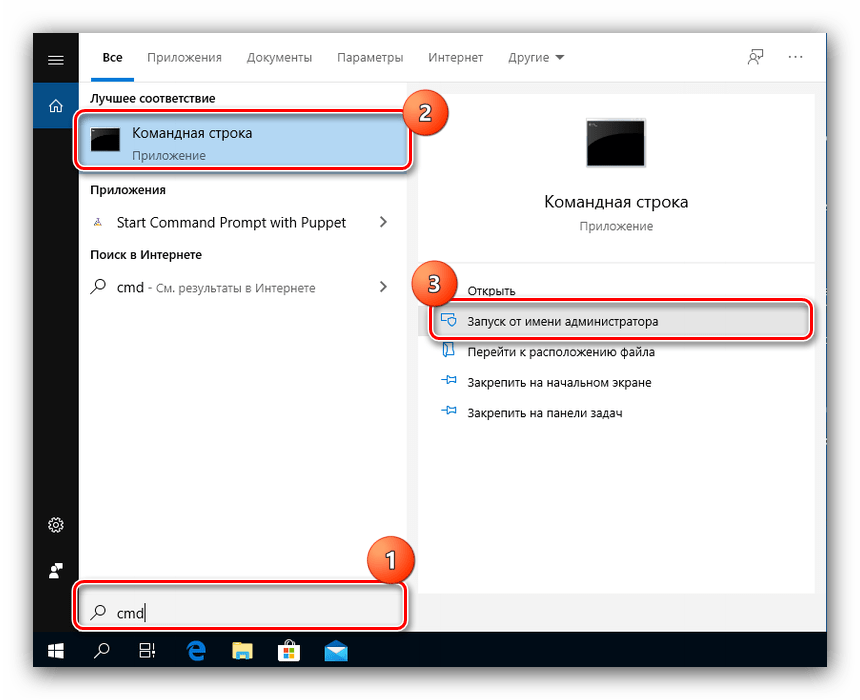Click the small Command Prompt icon in best match
Viewport: 860px width, 700px height.
click(x=105, y=140)
